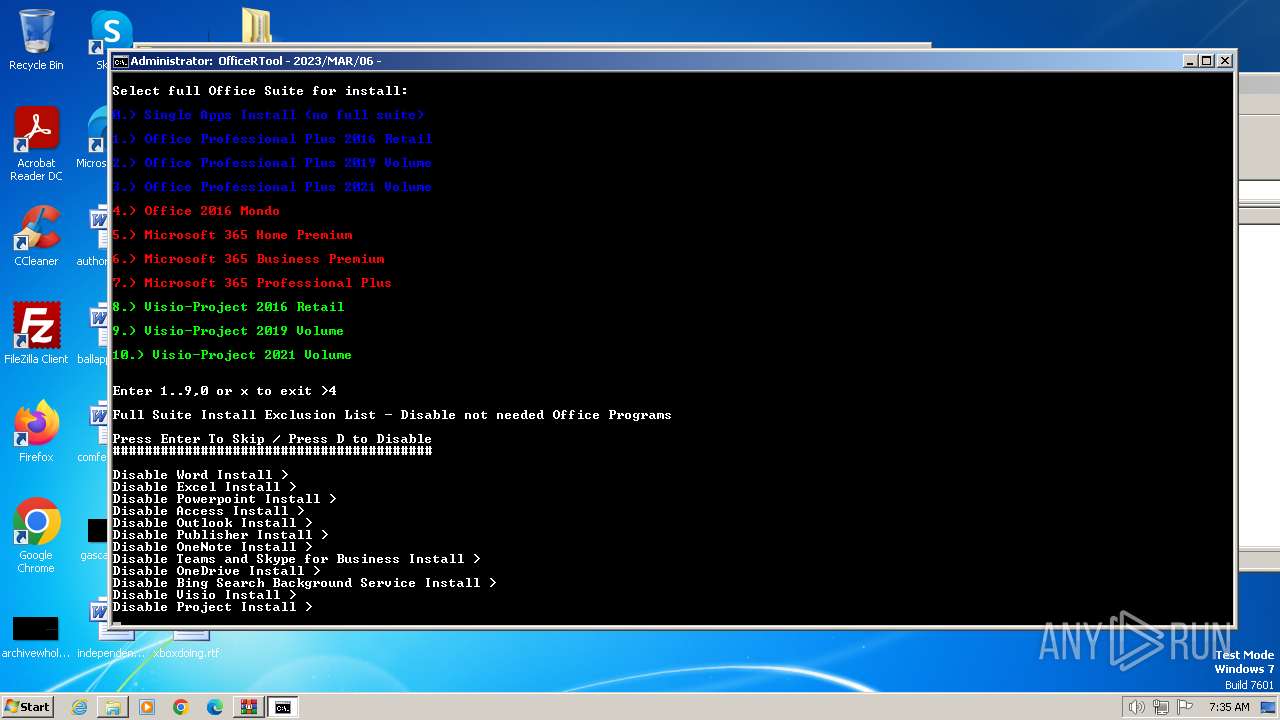Click 'Microsoft 365 Business Premium' option text
The height and width of the screenshot is (720, 1280).
[x=264, y=259]
